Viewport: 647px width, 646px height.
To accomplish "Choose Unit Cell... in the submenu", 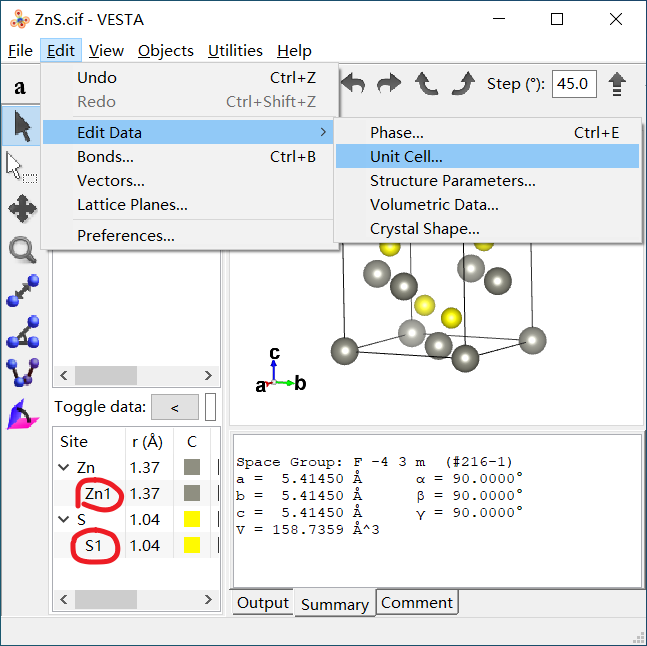I will 487,156.
